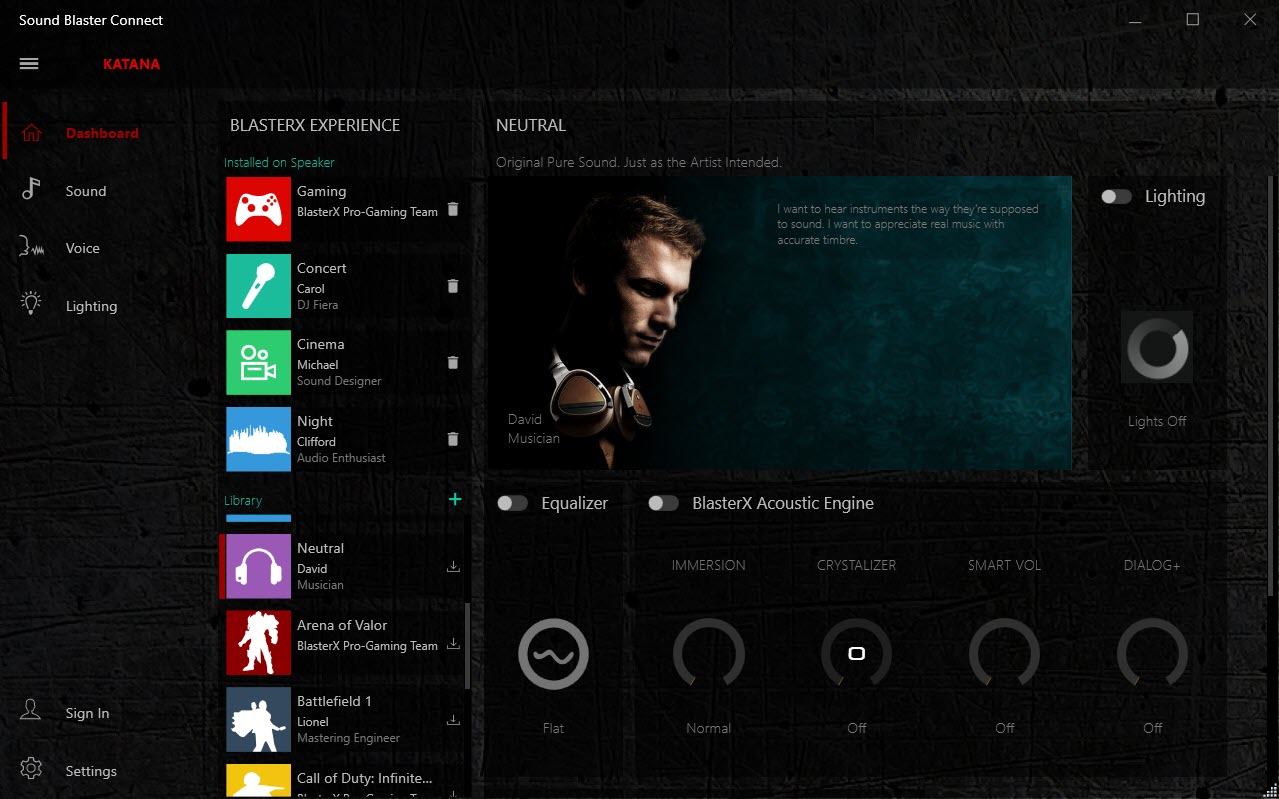This screenshot has width=1279, height=799.
Task: Enable the BlasterX Acoustic Engine toggle
Action: (663, 503)
